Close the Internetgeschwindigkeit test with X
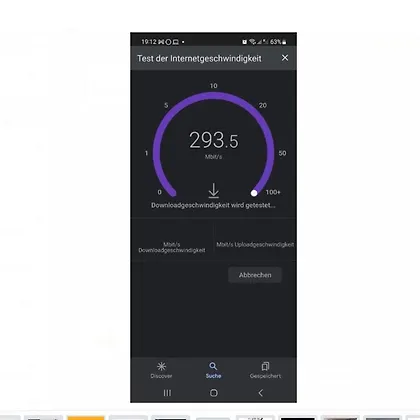Screen dimensions: 420x420 click(x=285, y=58)
